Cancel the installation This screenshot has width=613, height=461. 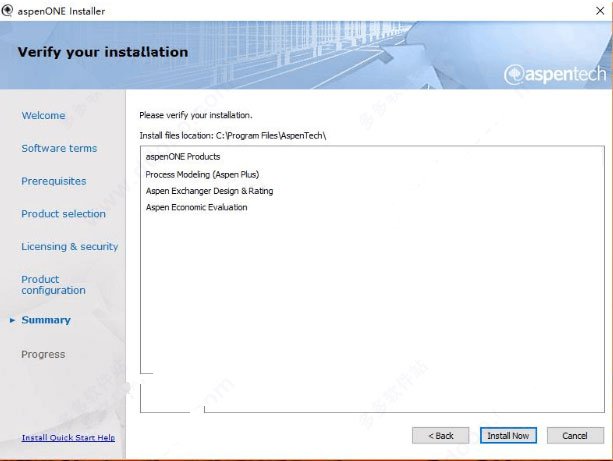[575, 435]
